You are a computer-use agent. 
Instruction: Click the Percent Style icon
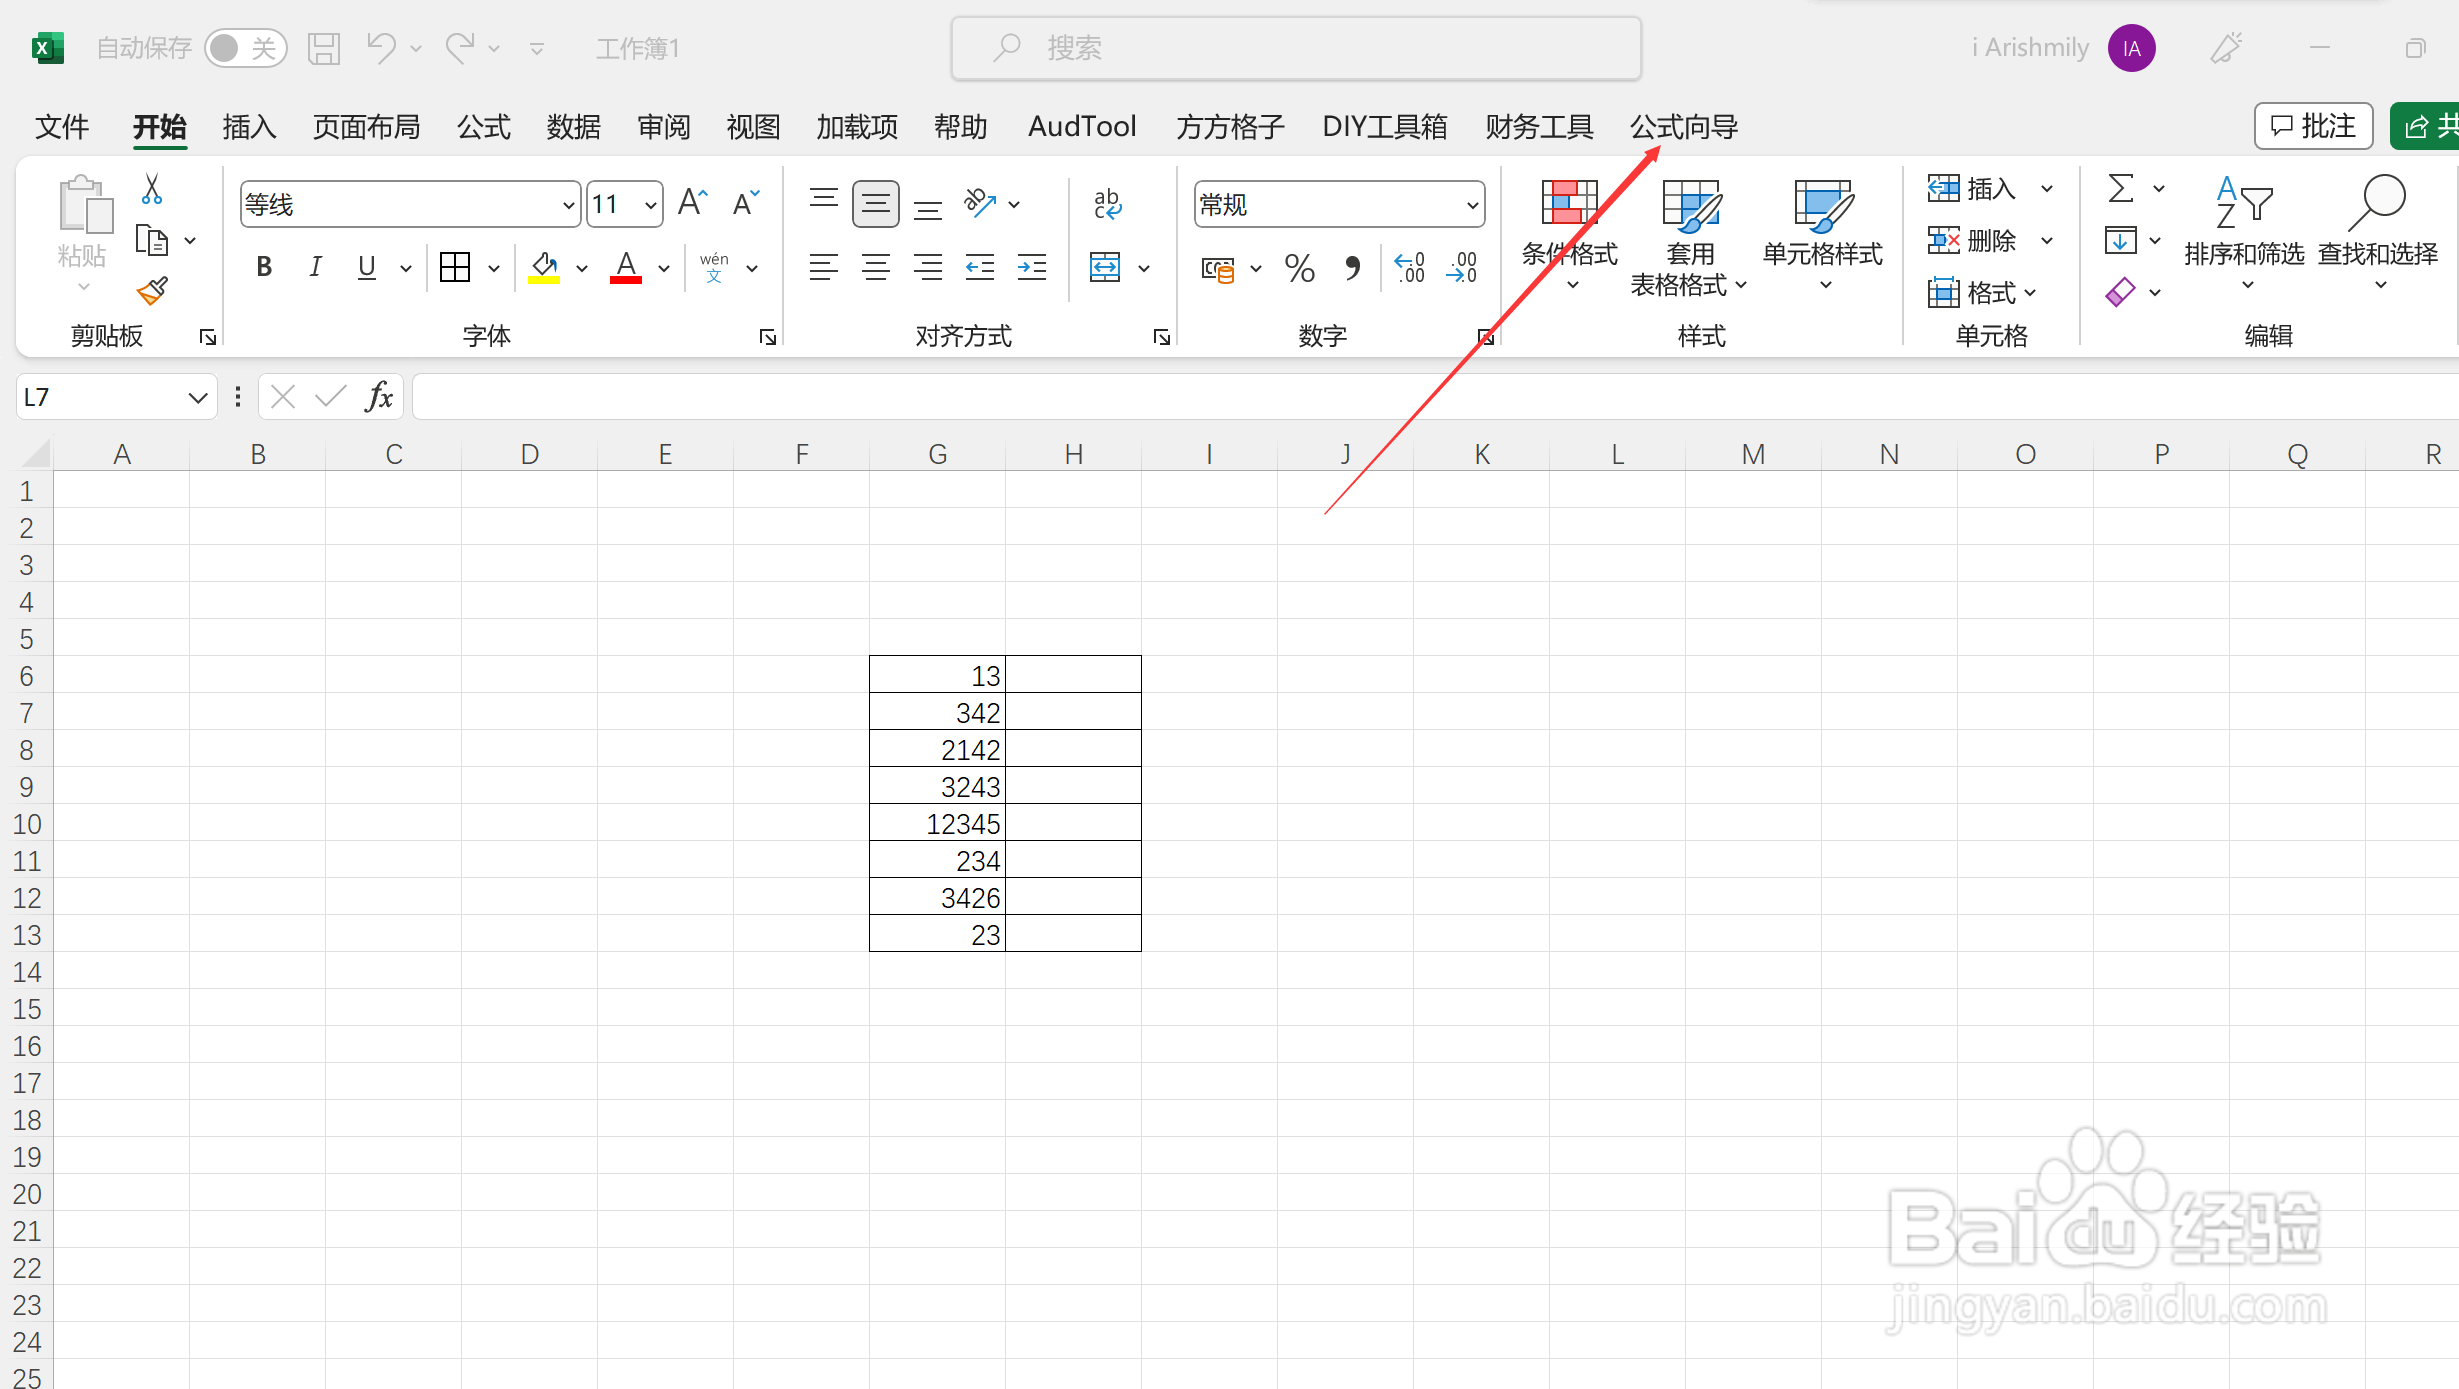click(1299, 268)
